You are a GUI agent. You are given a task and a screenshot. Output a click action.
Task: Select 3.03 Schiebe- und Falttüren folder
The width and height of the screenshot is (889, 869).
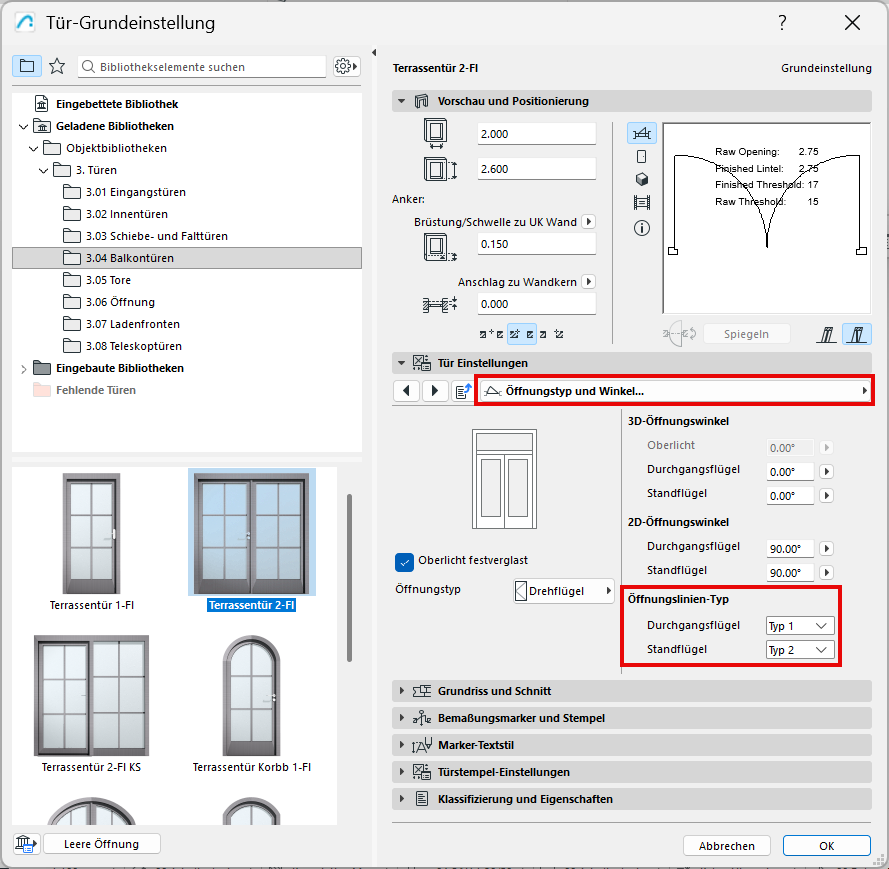click(x=145, y=236)
